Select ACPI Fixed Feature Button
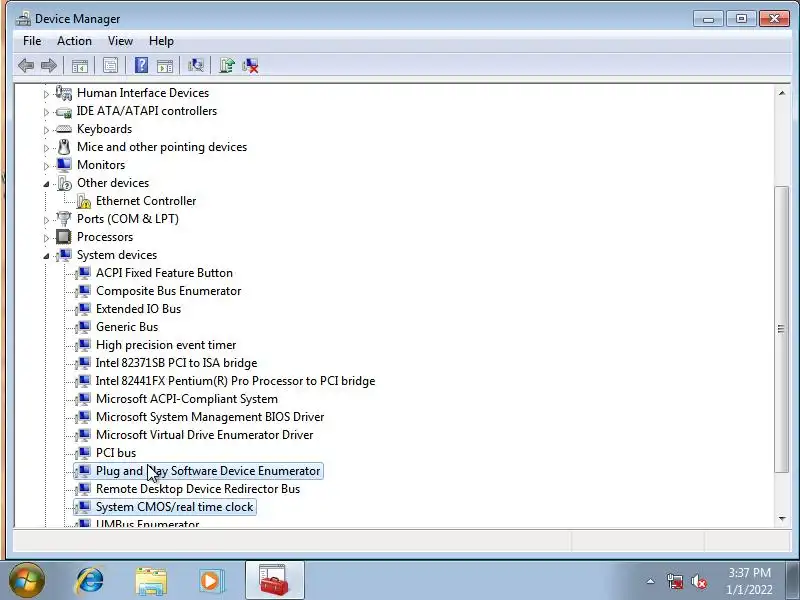This screenshot has height=600, width=800. (x=164, y=273)
